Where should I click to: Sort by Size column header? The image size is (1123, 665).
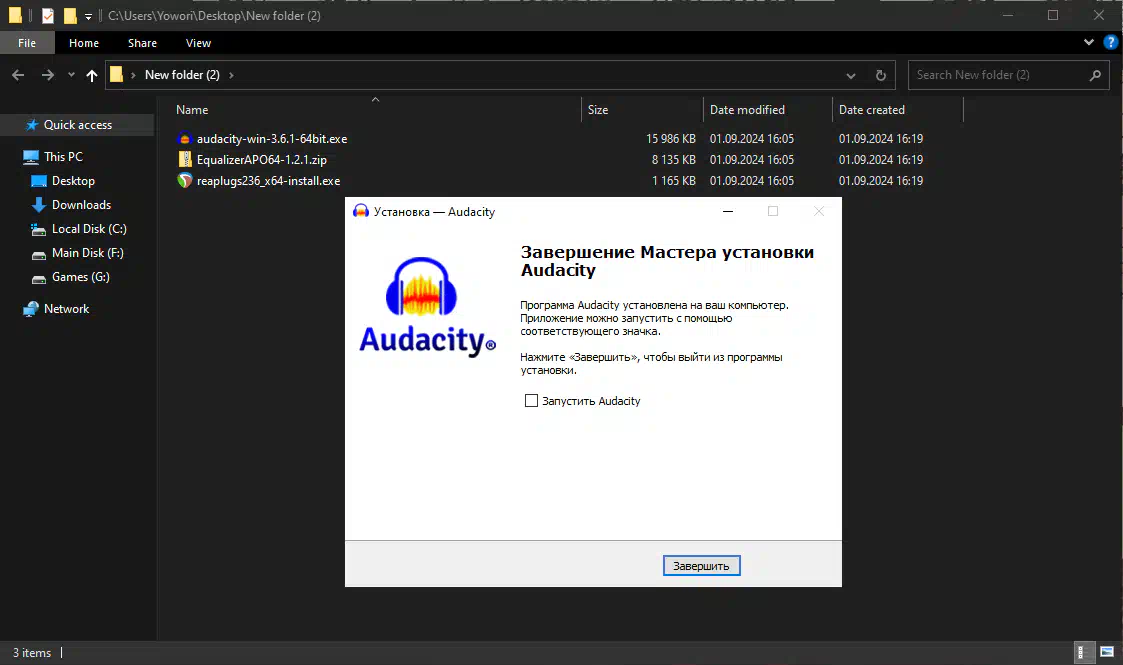click(598, 110)
